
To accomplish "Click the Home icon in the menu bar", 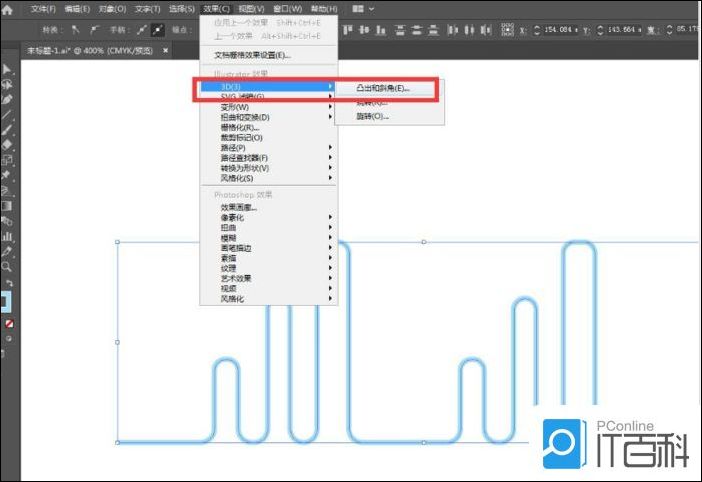I will pos(7,9).
